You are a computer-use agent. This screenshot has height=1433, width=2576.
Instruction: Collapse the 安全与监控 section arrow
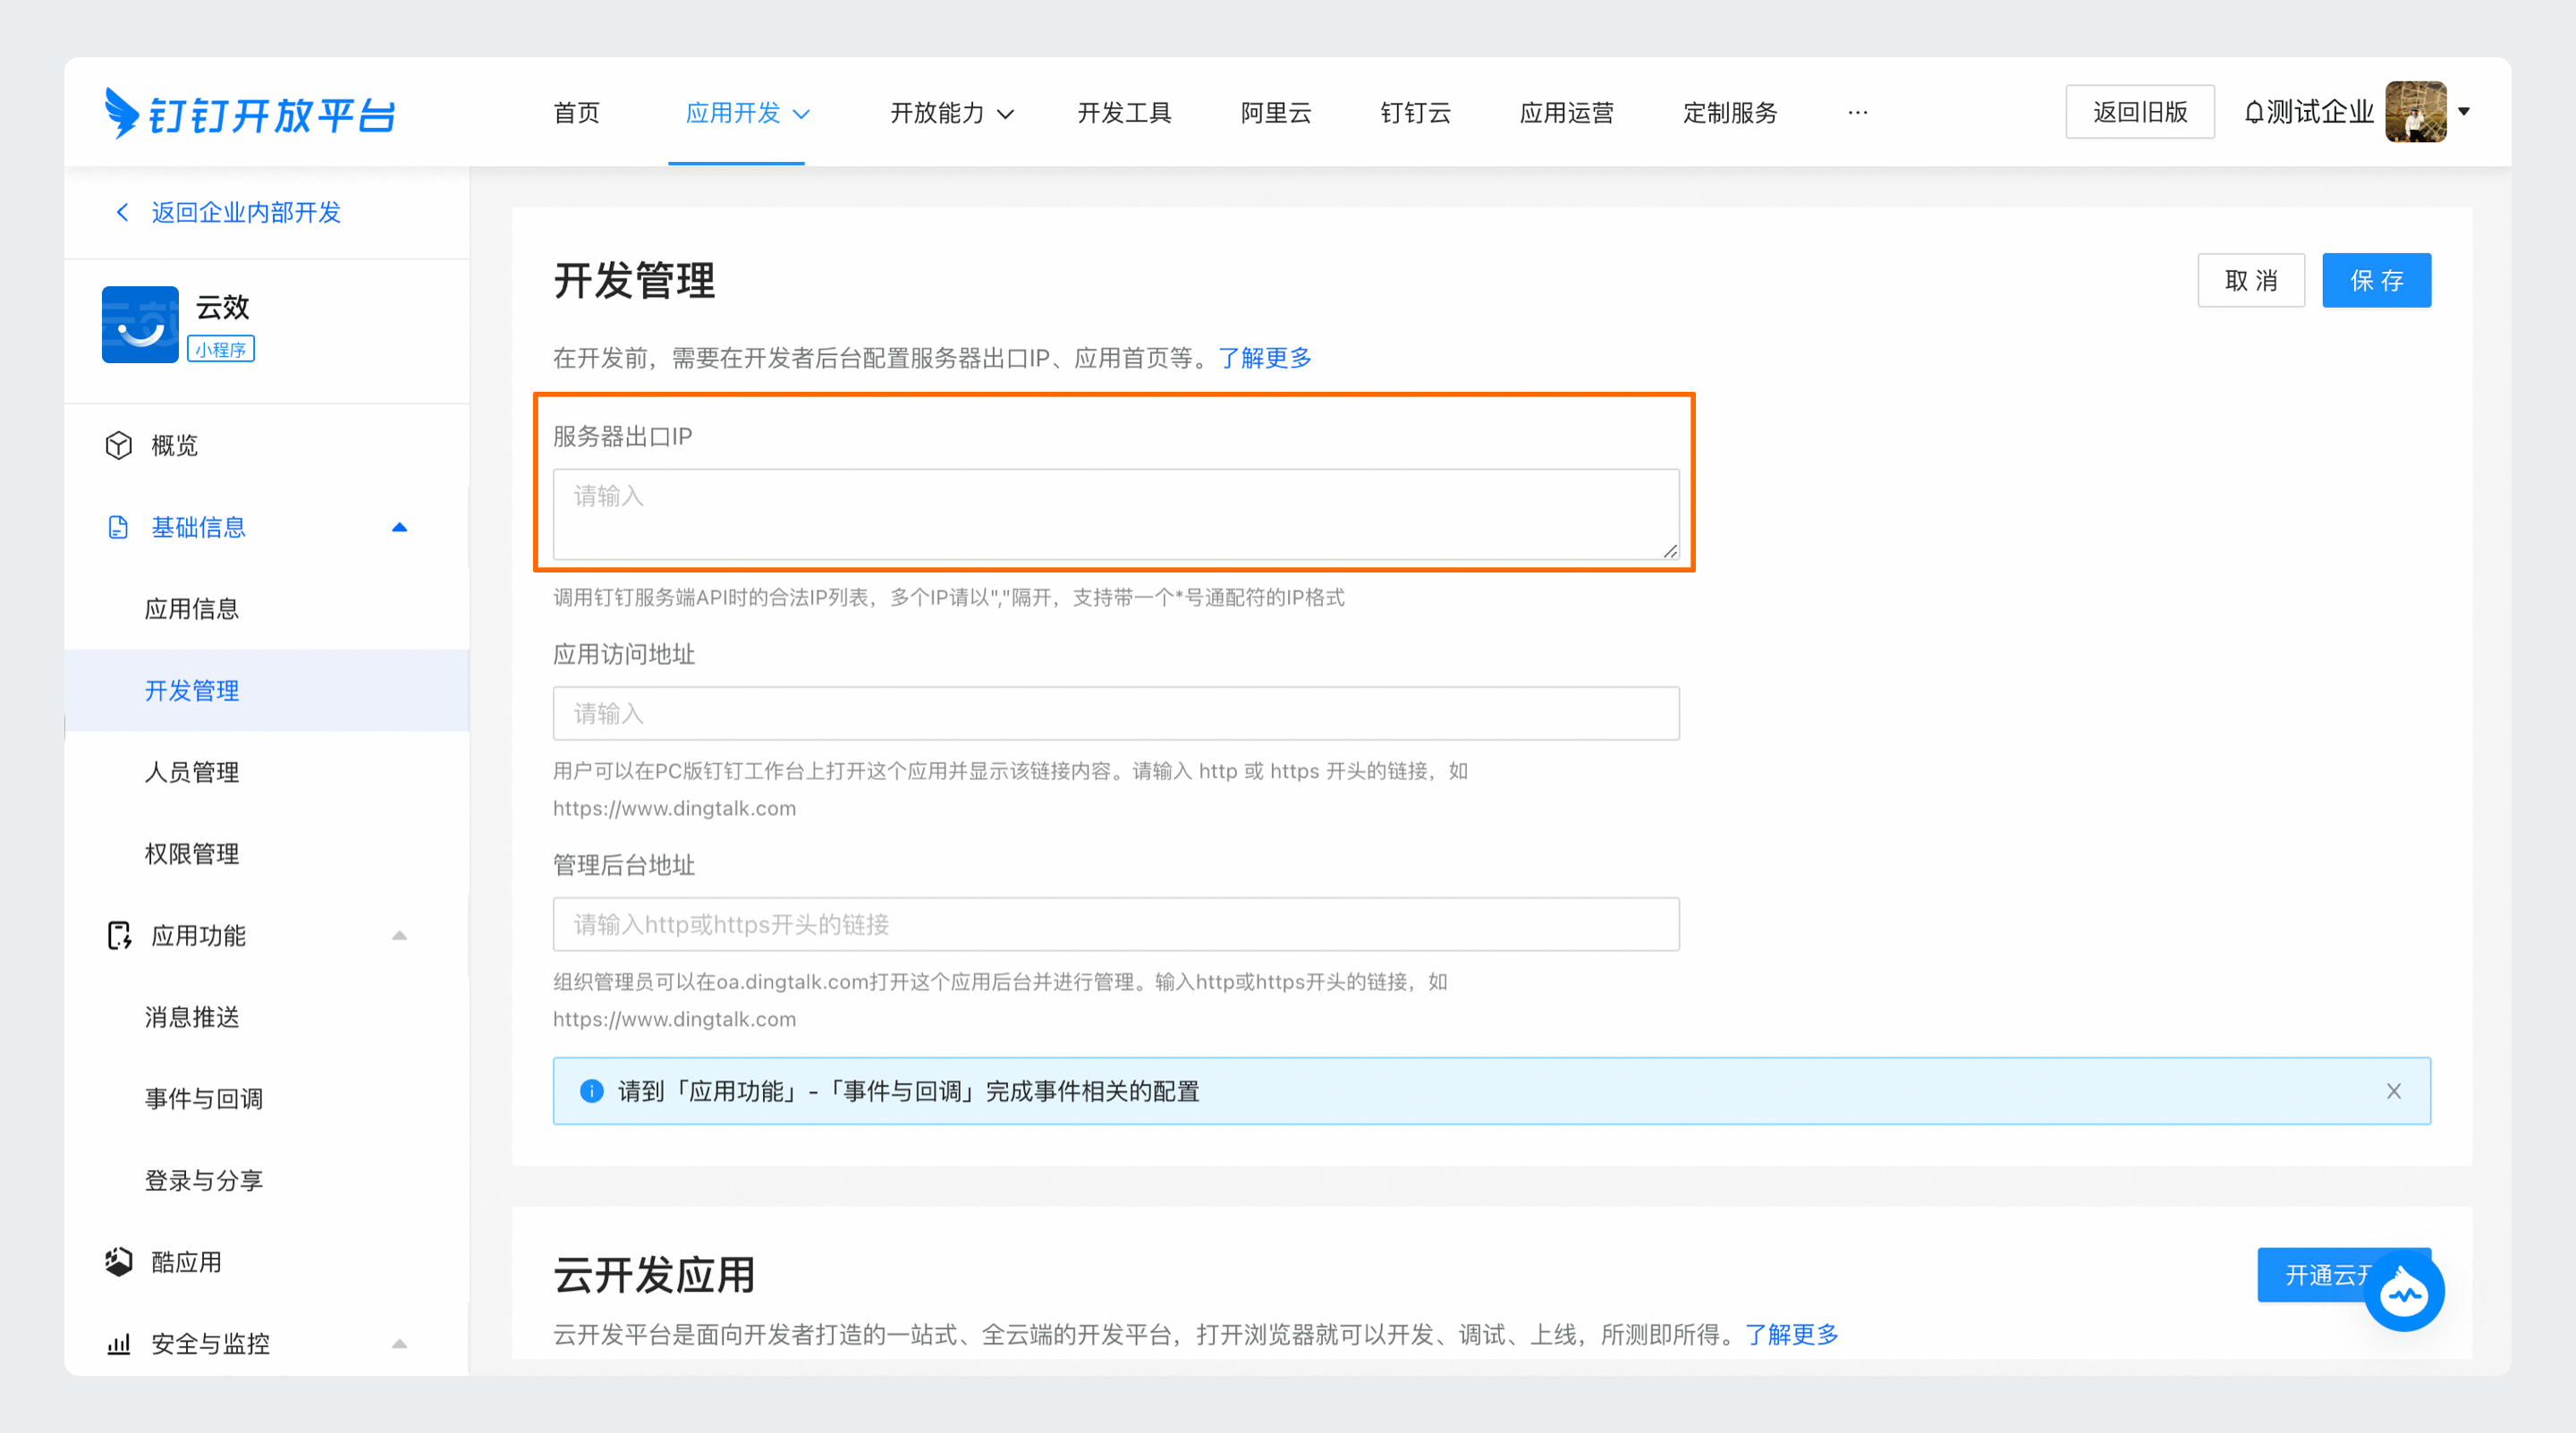point(400,1344)
